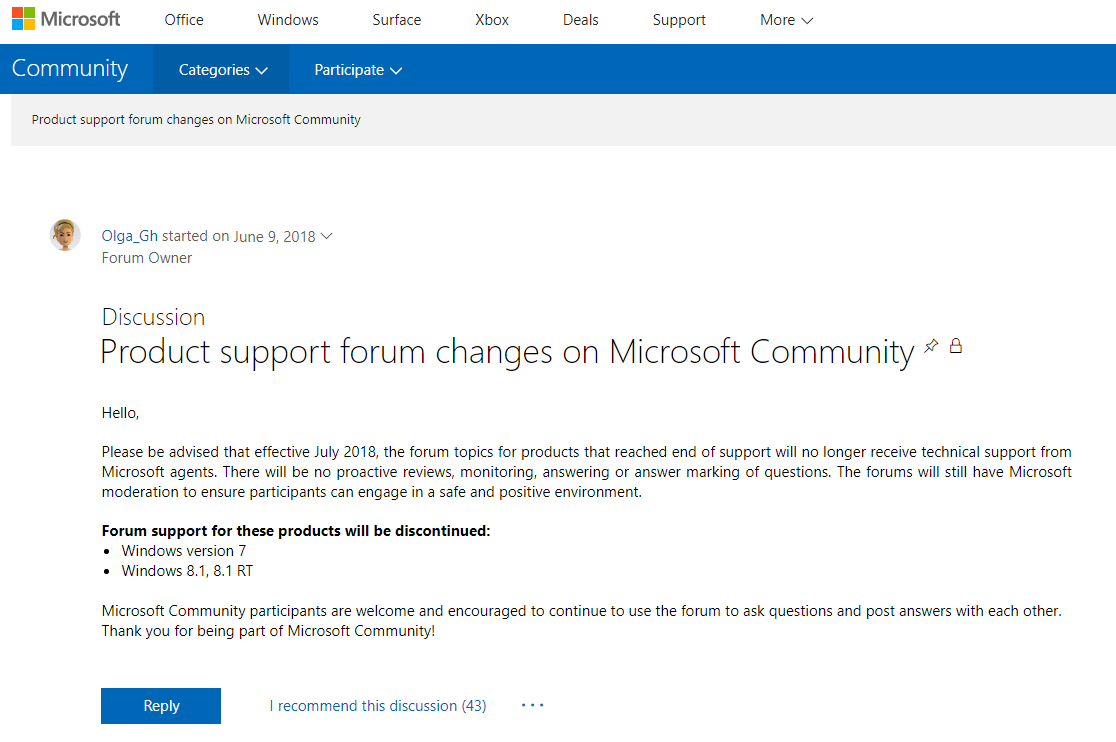Select Xbox in the top navigation
Viewport: 1116px width, 742px height.
click(492, 20)
